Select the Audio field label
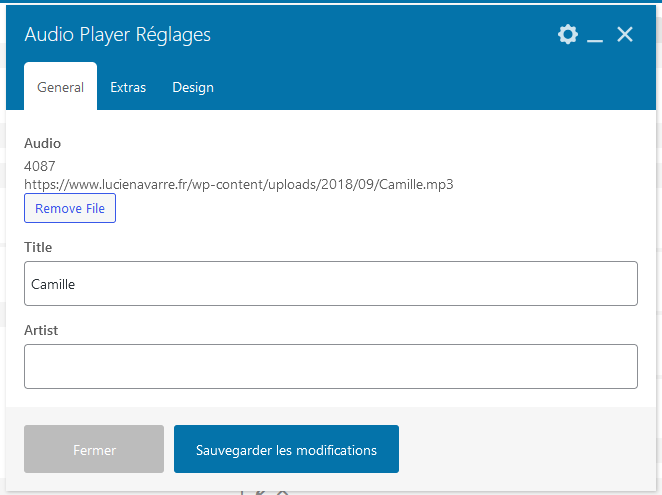This screenshot has height=495, width=662. coord(42,143)
